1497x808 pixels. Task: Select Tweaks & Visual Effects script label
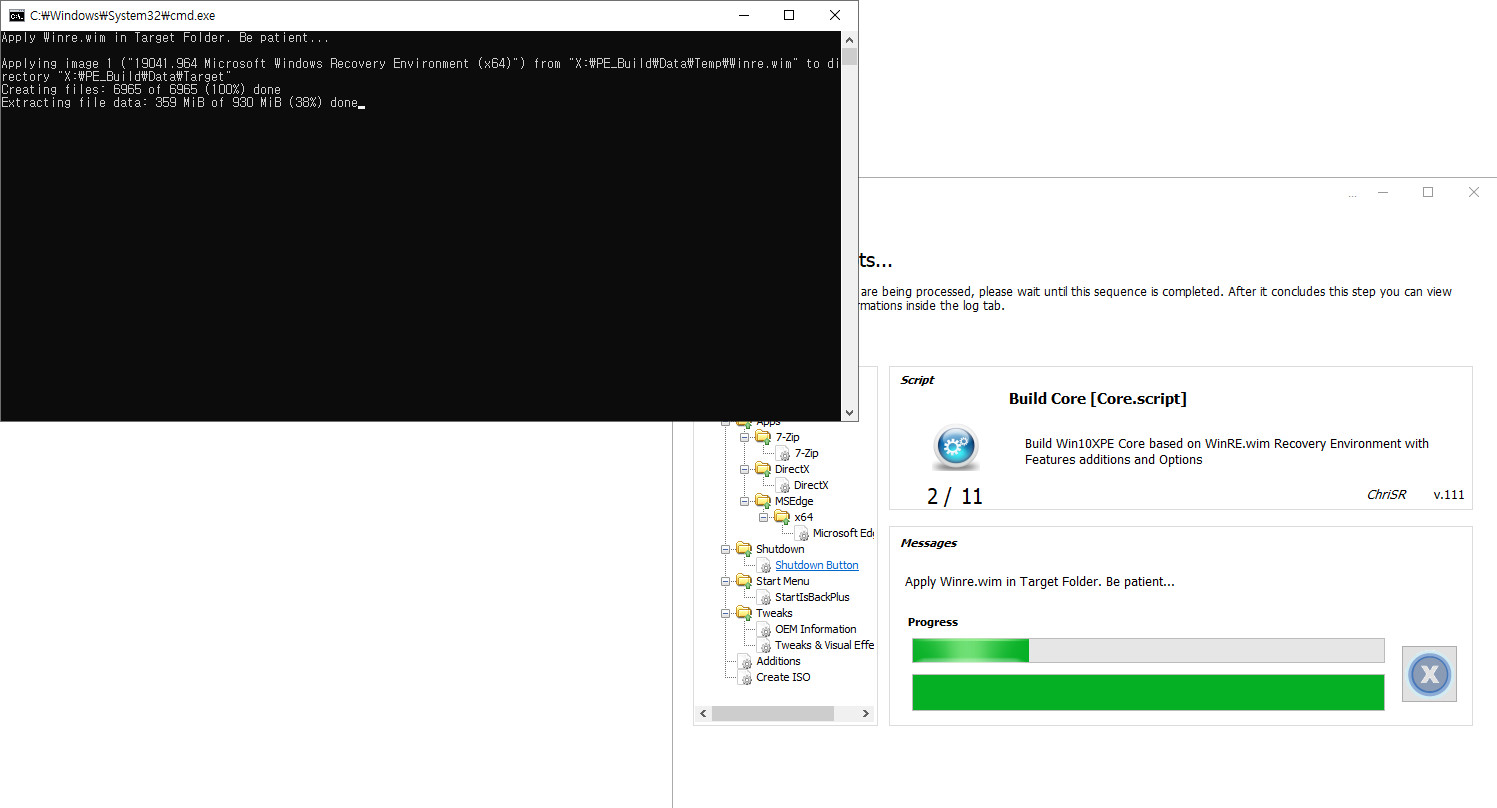point(824,645)
